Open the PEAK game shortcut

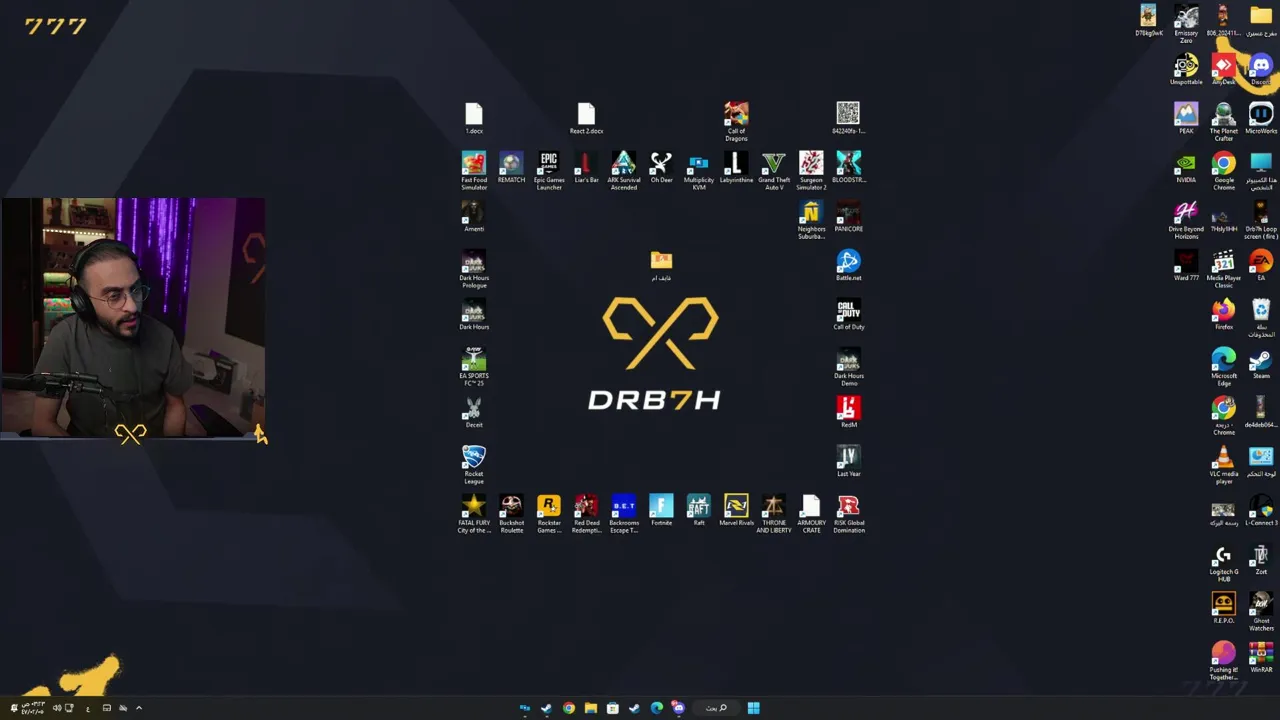pyautogui.click(x=1185, y=118)
